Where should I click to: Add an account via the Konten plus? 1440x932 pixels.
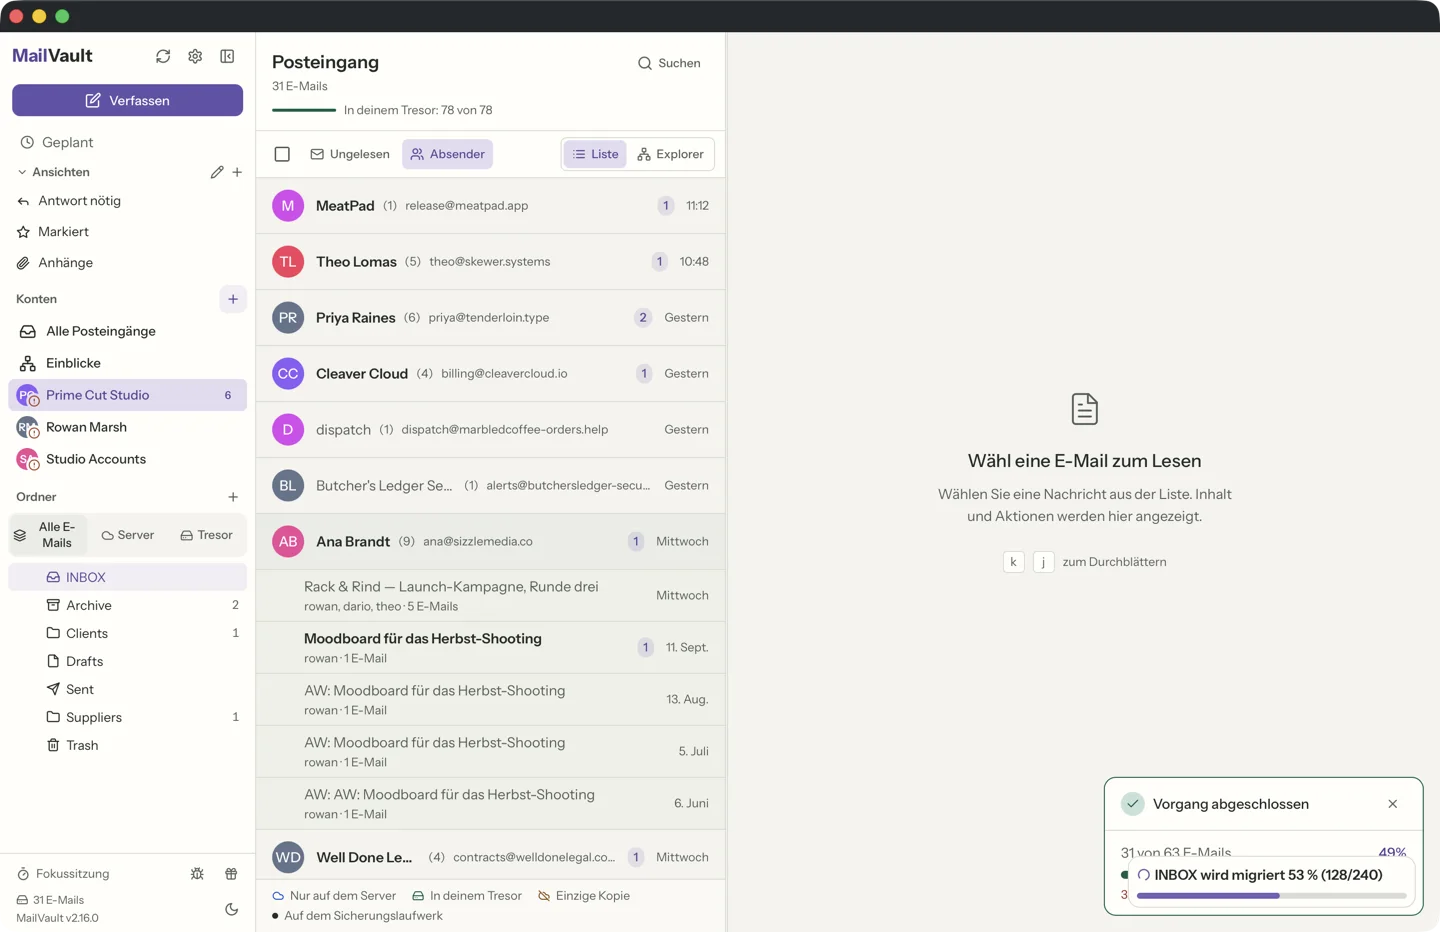pyautogui.click(x=233, y=299)
